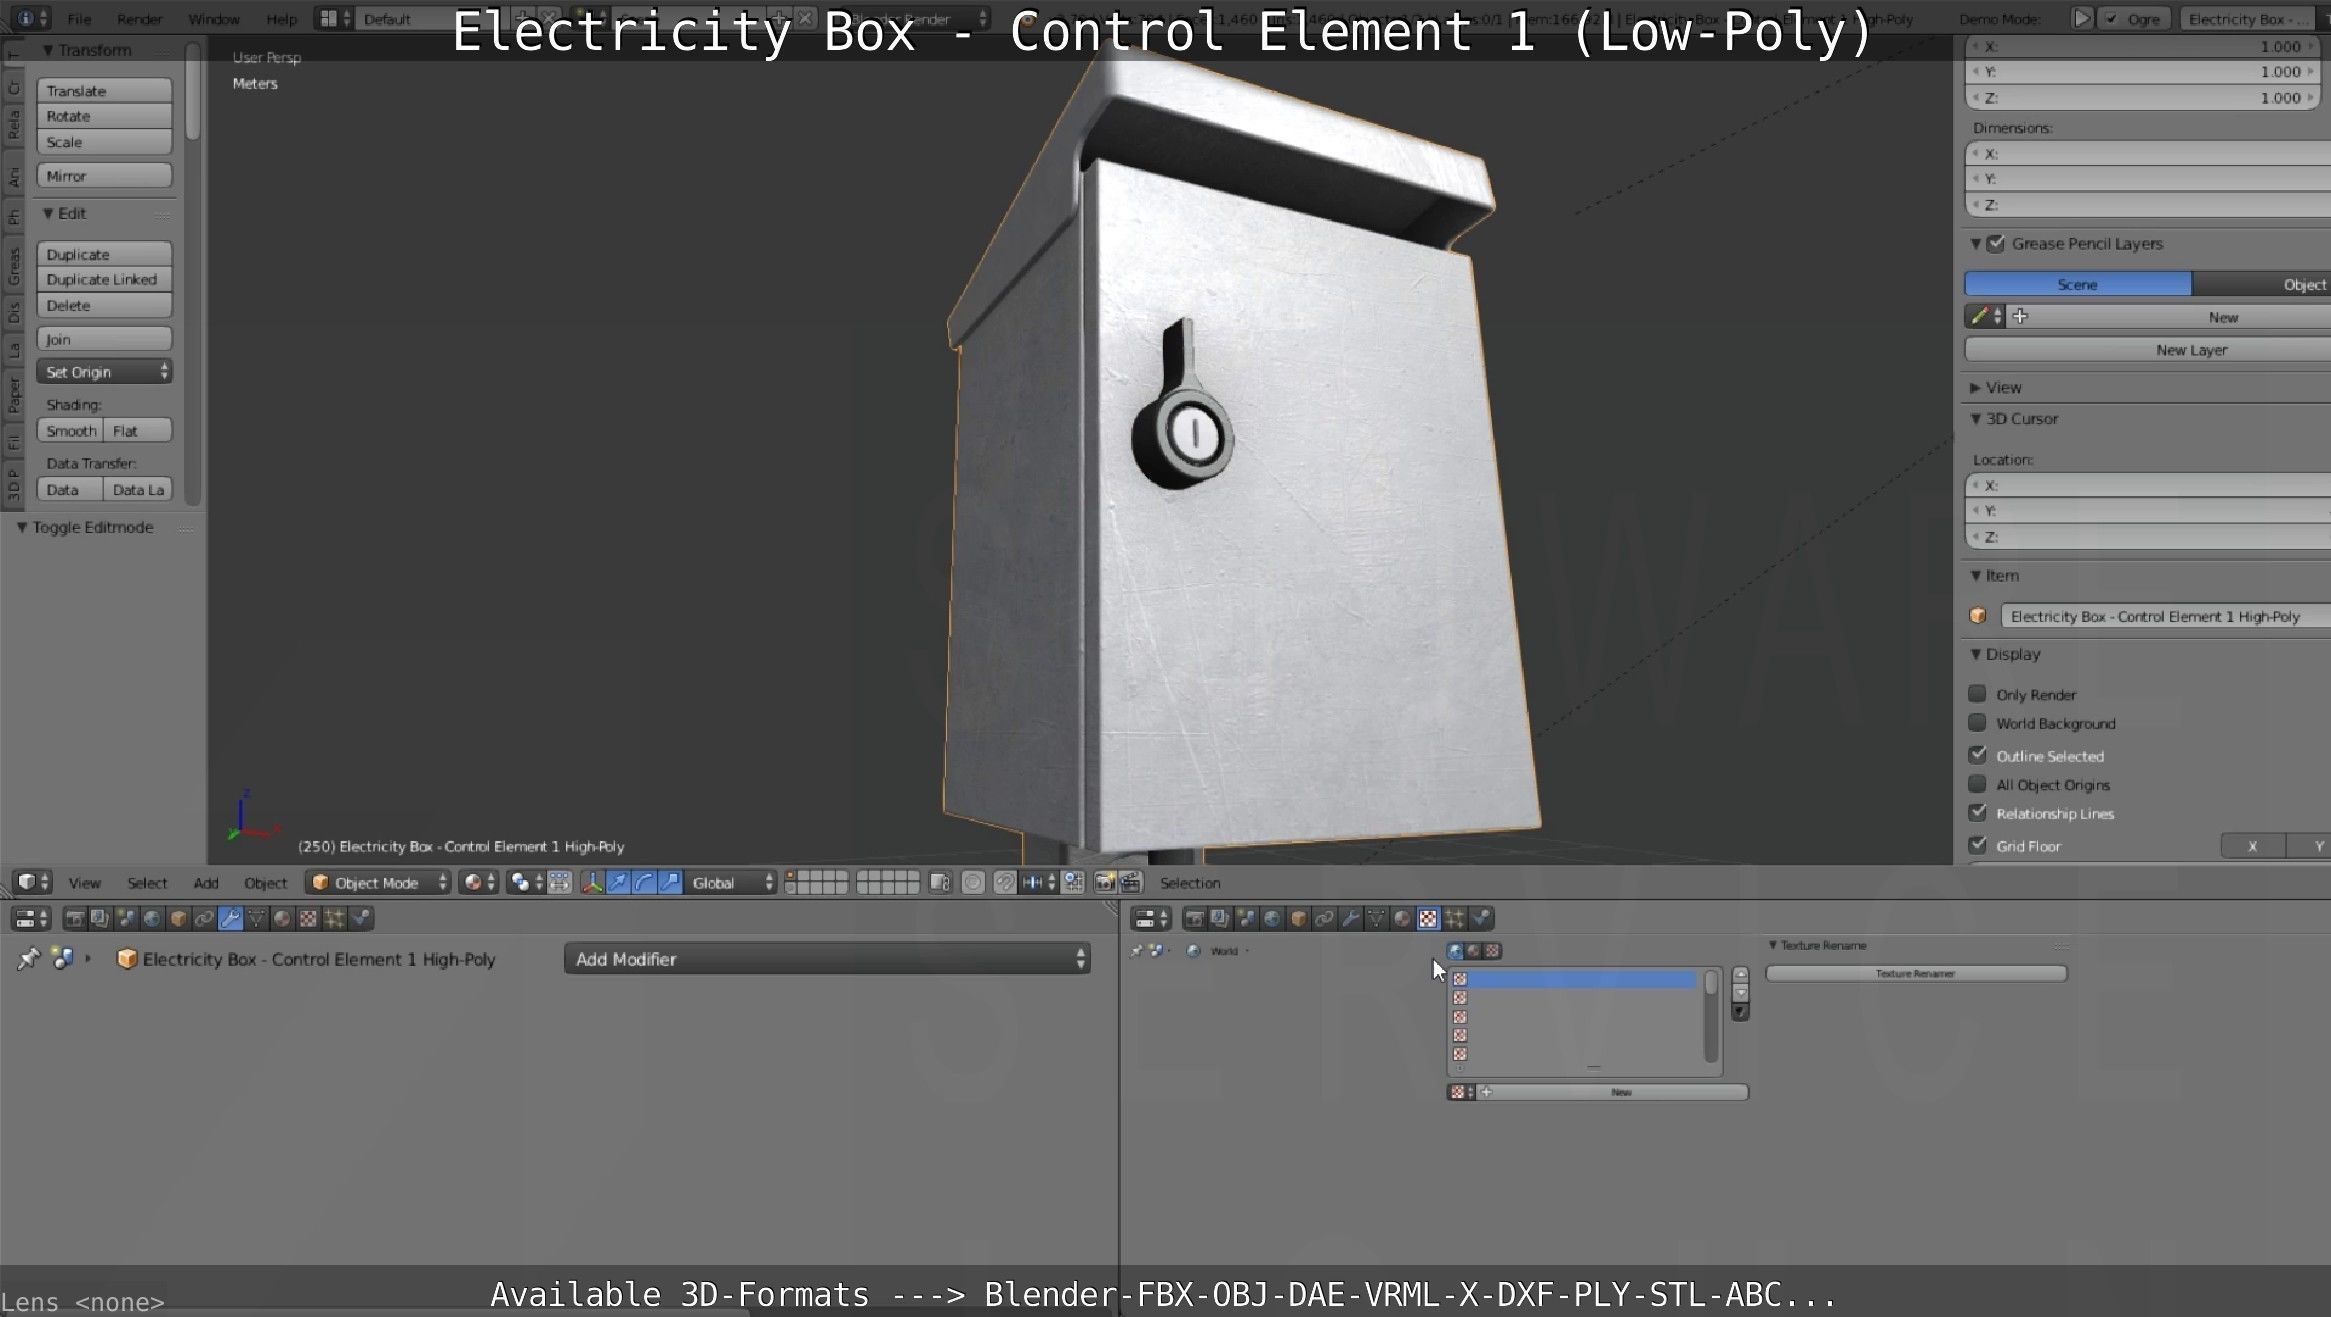Open Scene tab in the modifier properties editor

coord(126,918)
